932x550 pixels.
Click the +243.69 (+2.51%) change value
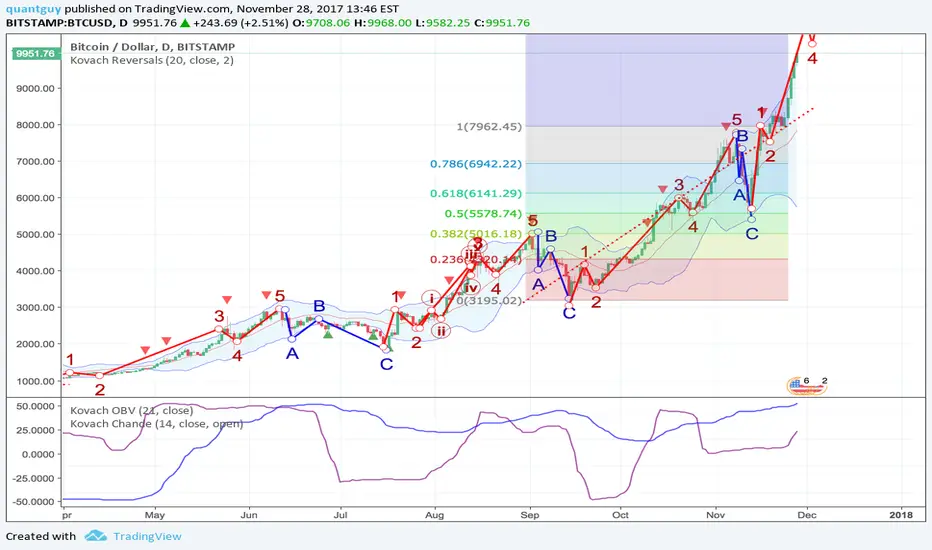[x=240, y=23]
